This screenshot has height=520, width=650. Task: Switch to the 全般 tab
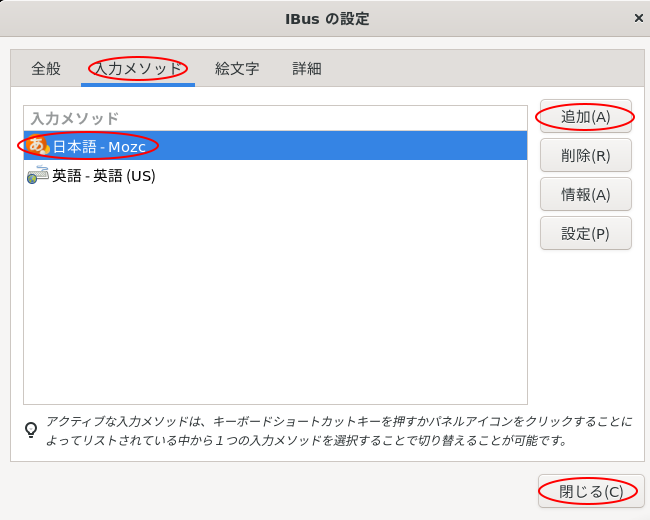[x=46, y=68]
